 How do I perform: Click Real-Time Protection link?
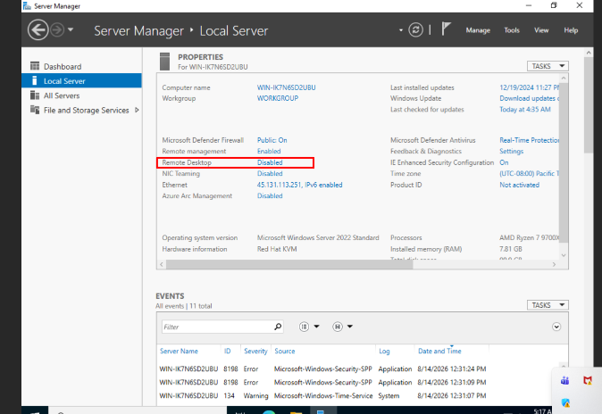coord(529,140)
